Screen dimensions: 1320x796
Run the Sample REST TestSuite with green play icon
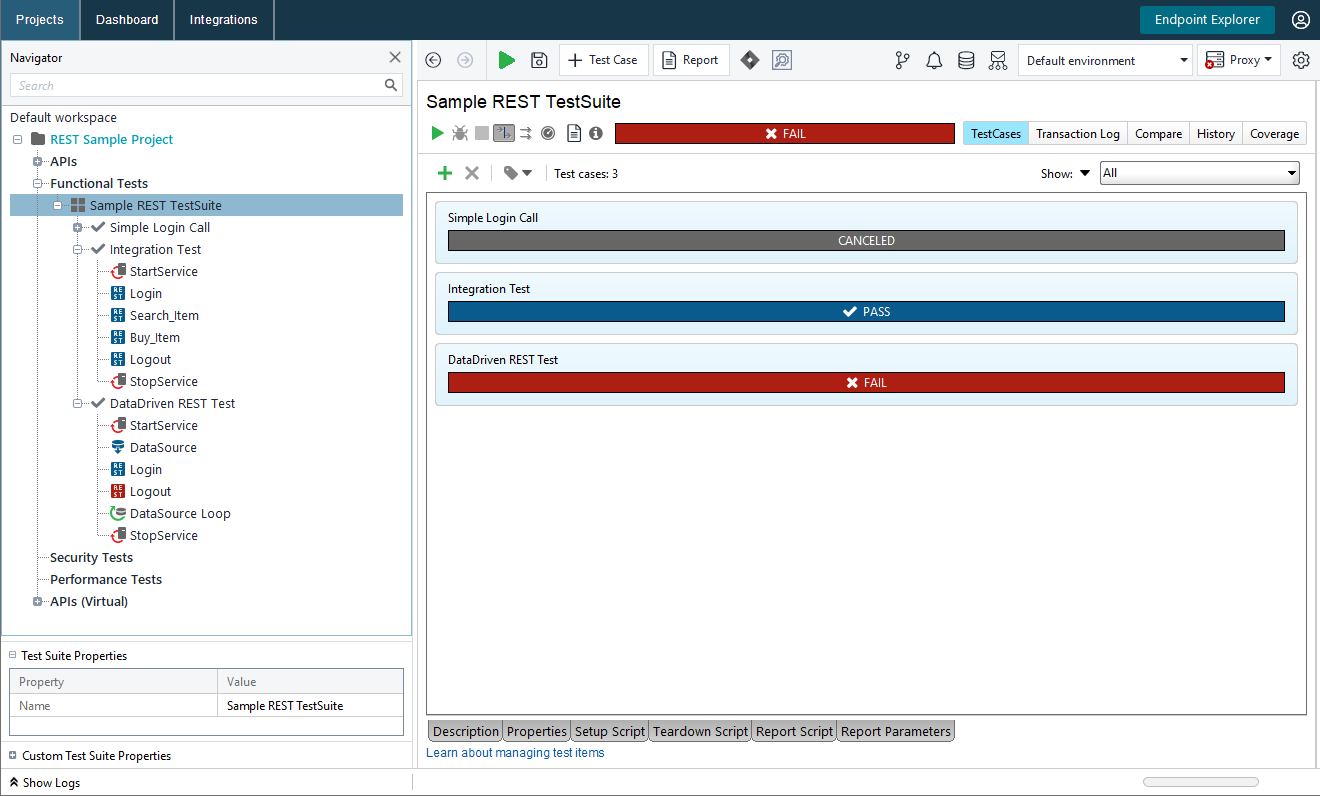coord(437,132)
